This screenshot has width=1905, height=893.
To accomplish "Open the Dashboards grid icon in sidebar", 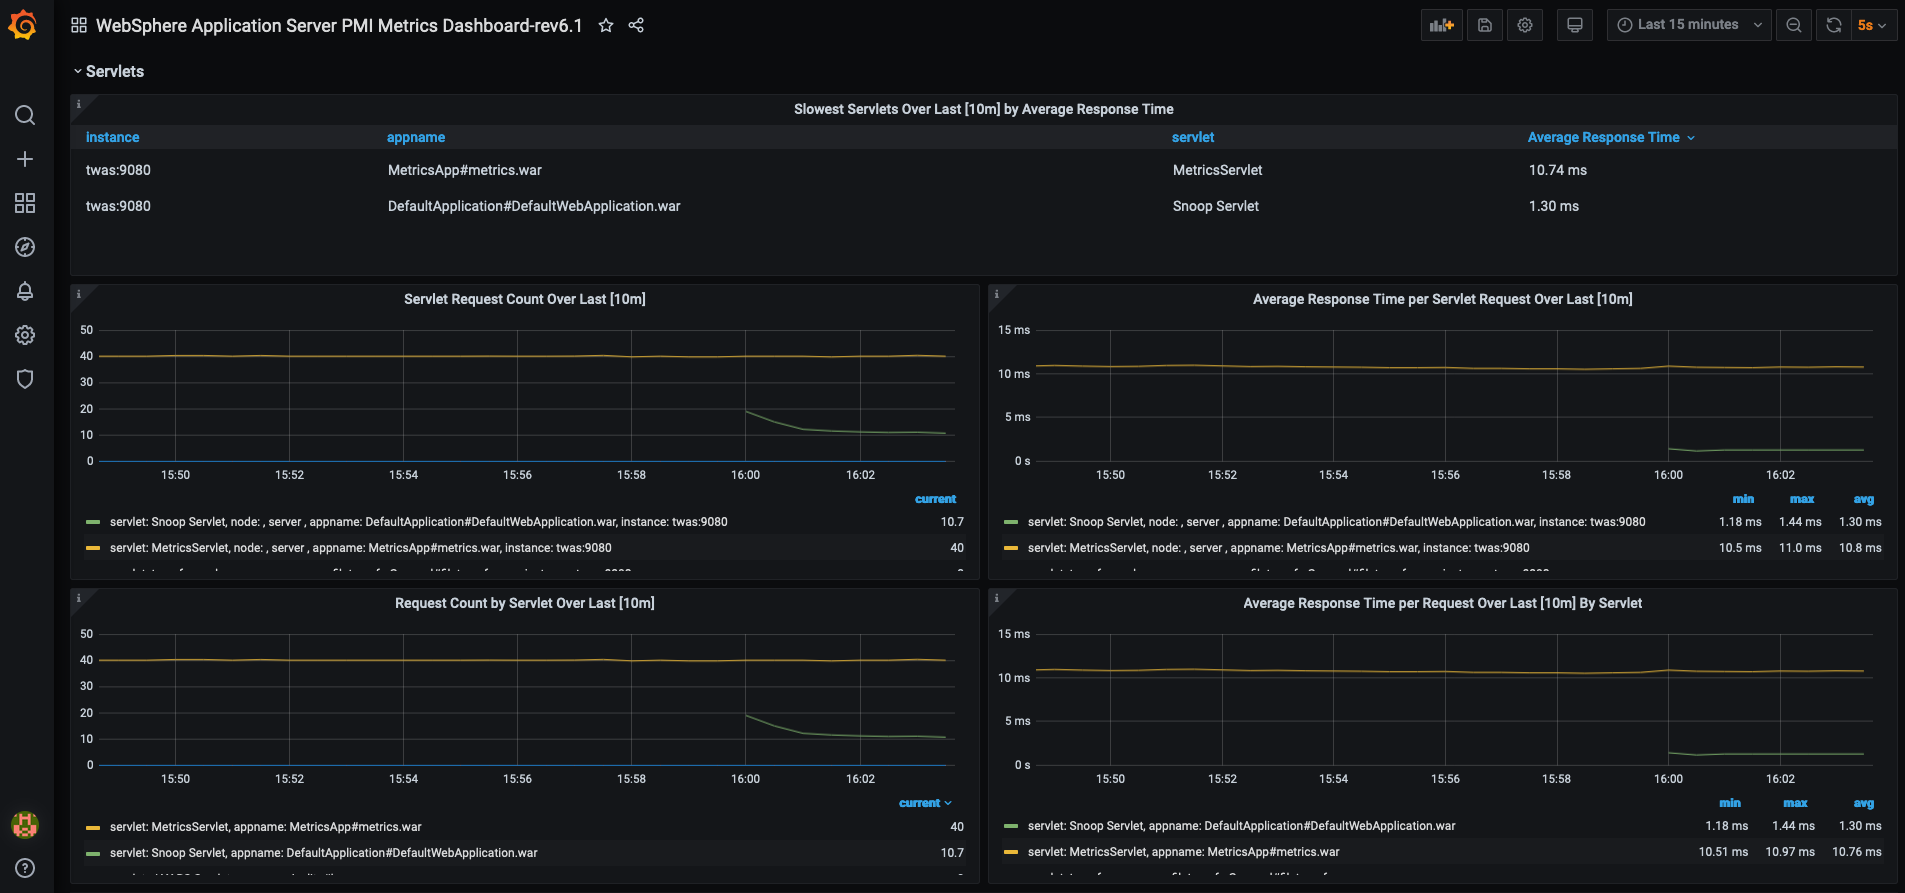I will 25,203.
